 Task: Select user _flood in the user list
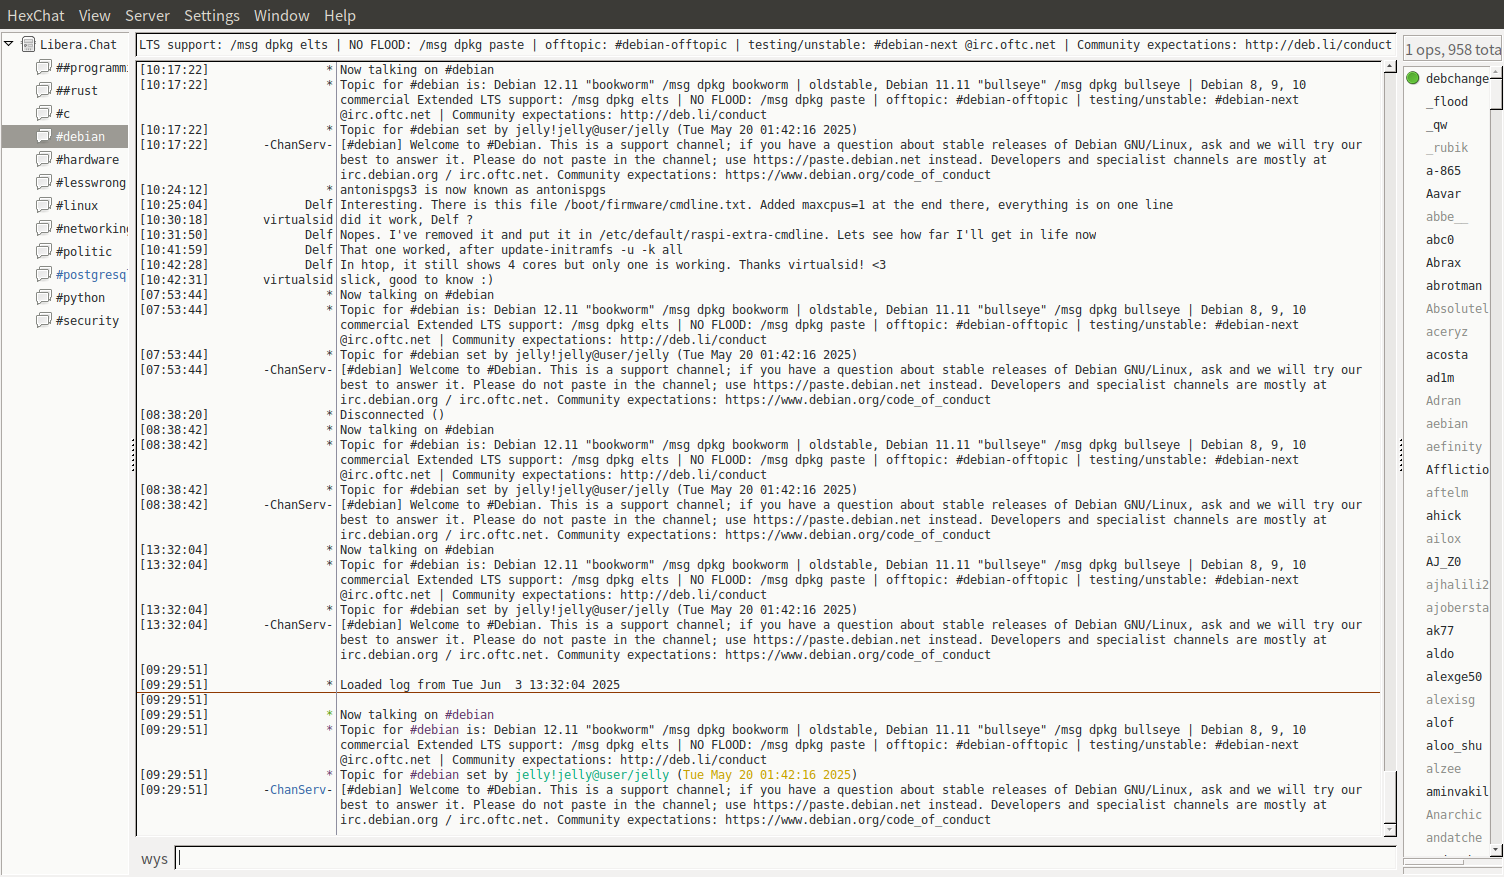point(1447,101)
